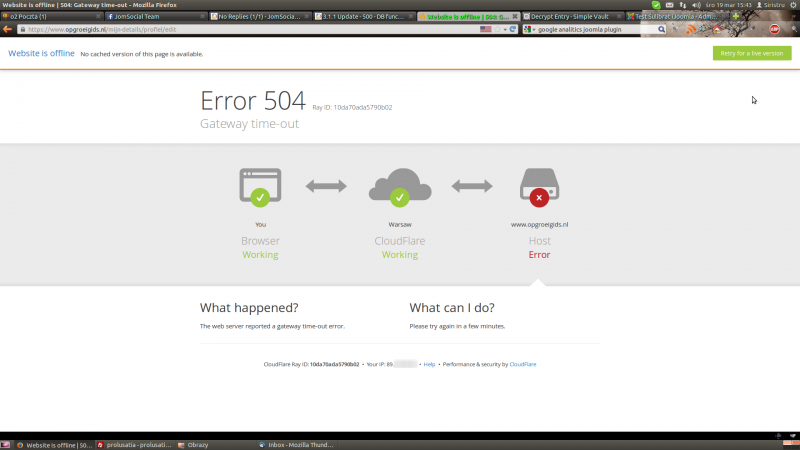Click the US flag icon in the address bar
Screen dimensions: 800x450
(x=485, y=29)
